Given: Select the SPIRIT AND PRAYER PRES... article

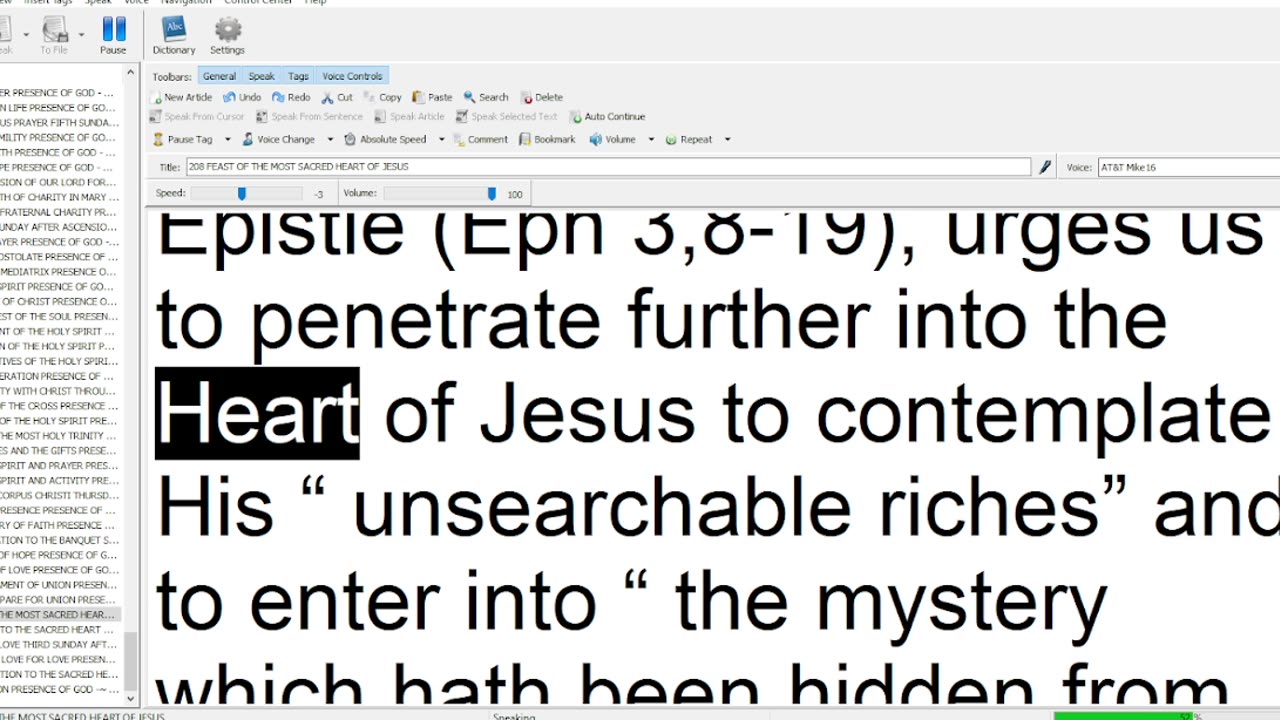Looking at the screenshot, I should point(60,466).
